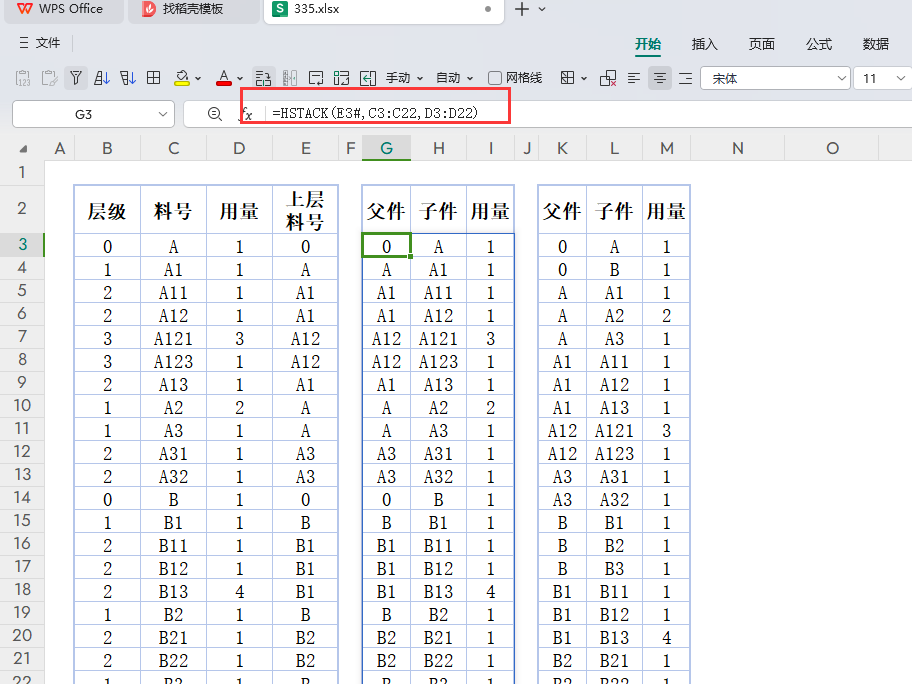This screenshot has height=684, width=912.
Task: Click the 用量 header in column M
Action: pyautogui.click(x=667, y=209)
